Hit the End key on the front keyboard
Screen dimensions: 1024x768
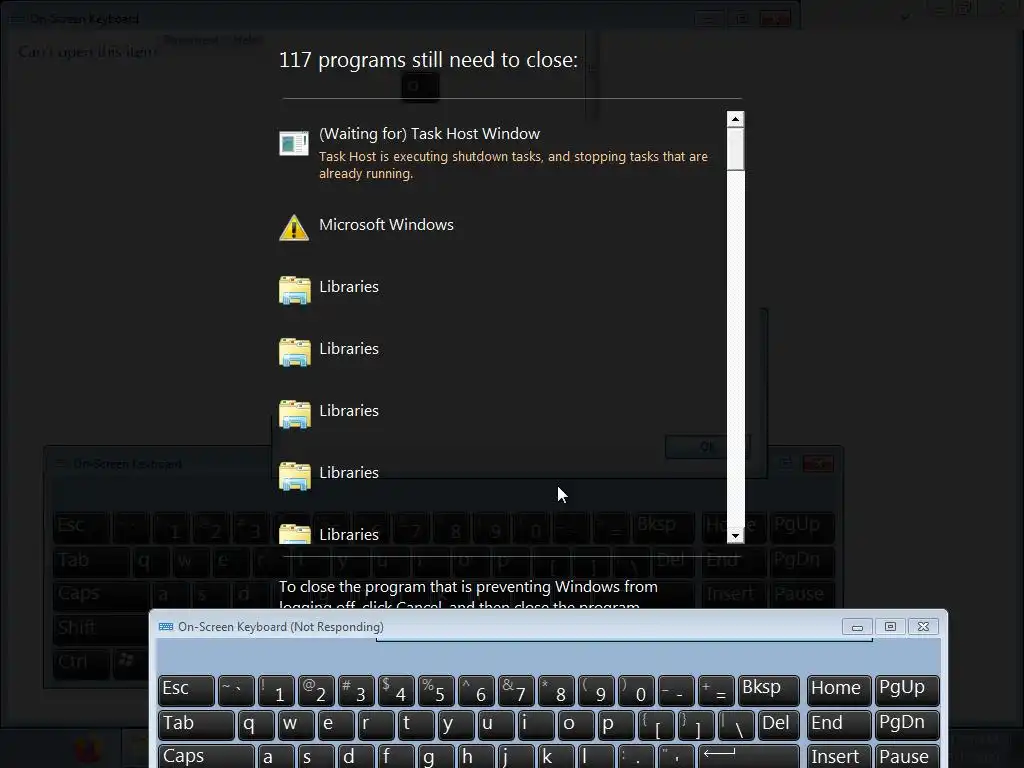pos(839,725)
